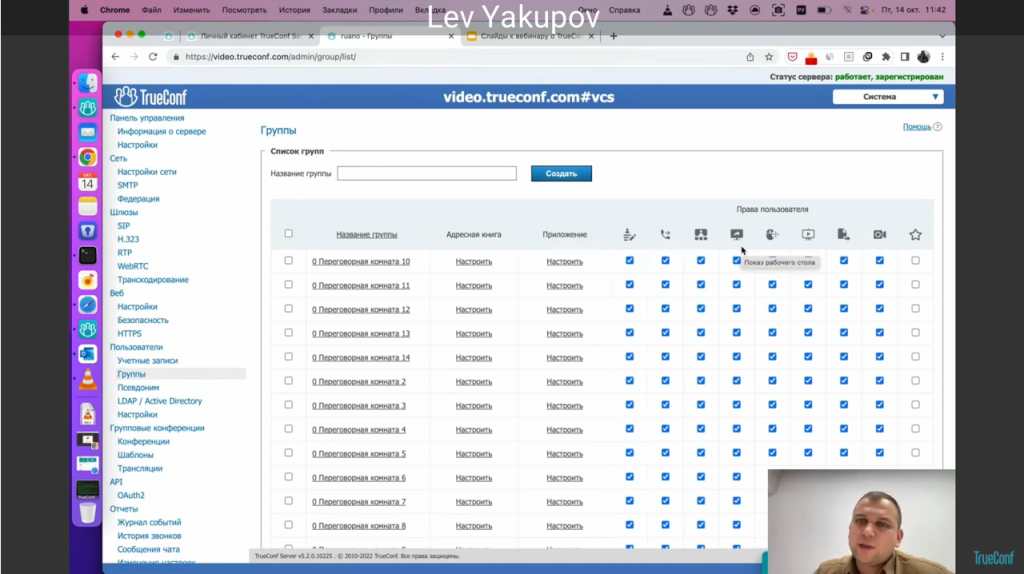Reload the page in Chrome
Screen dimensions: 1024x574
coord(153,57)
